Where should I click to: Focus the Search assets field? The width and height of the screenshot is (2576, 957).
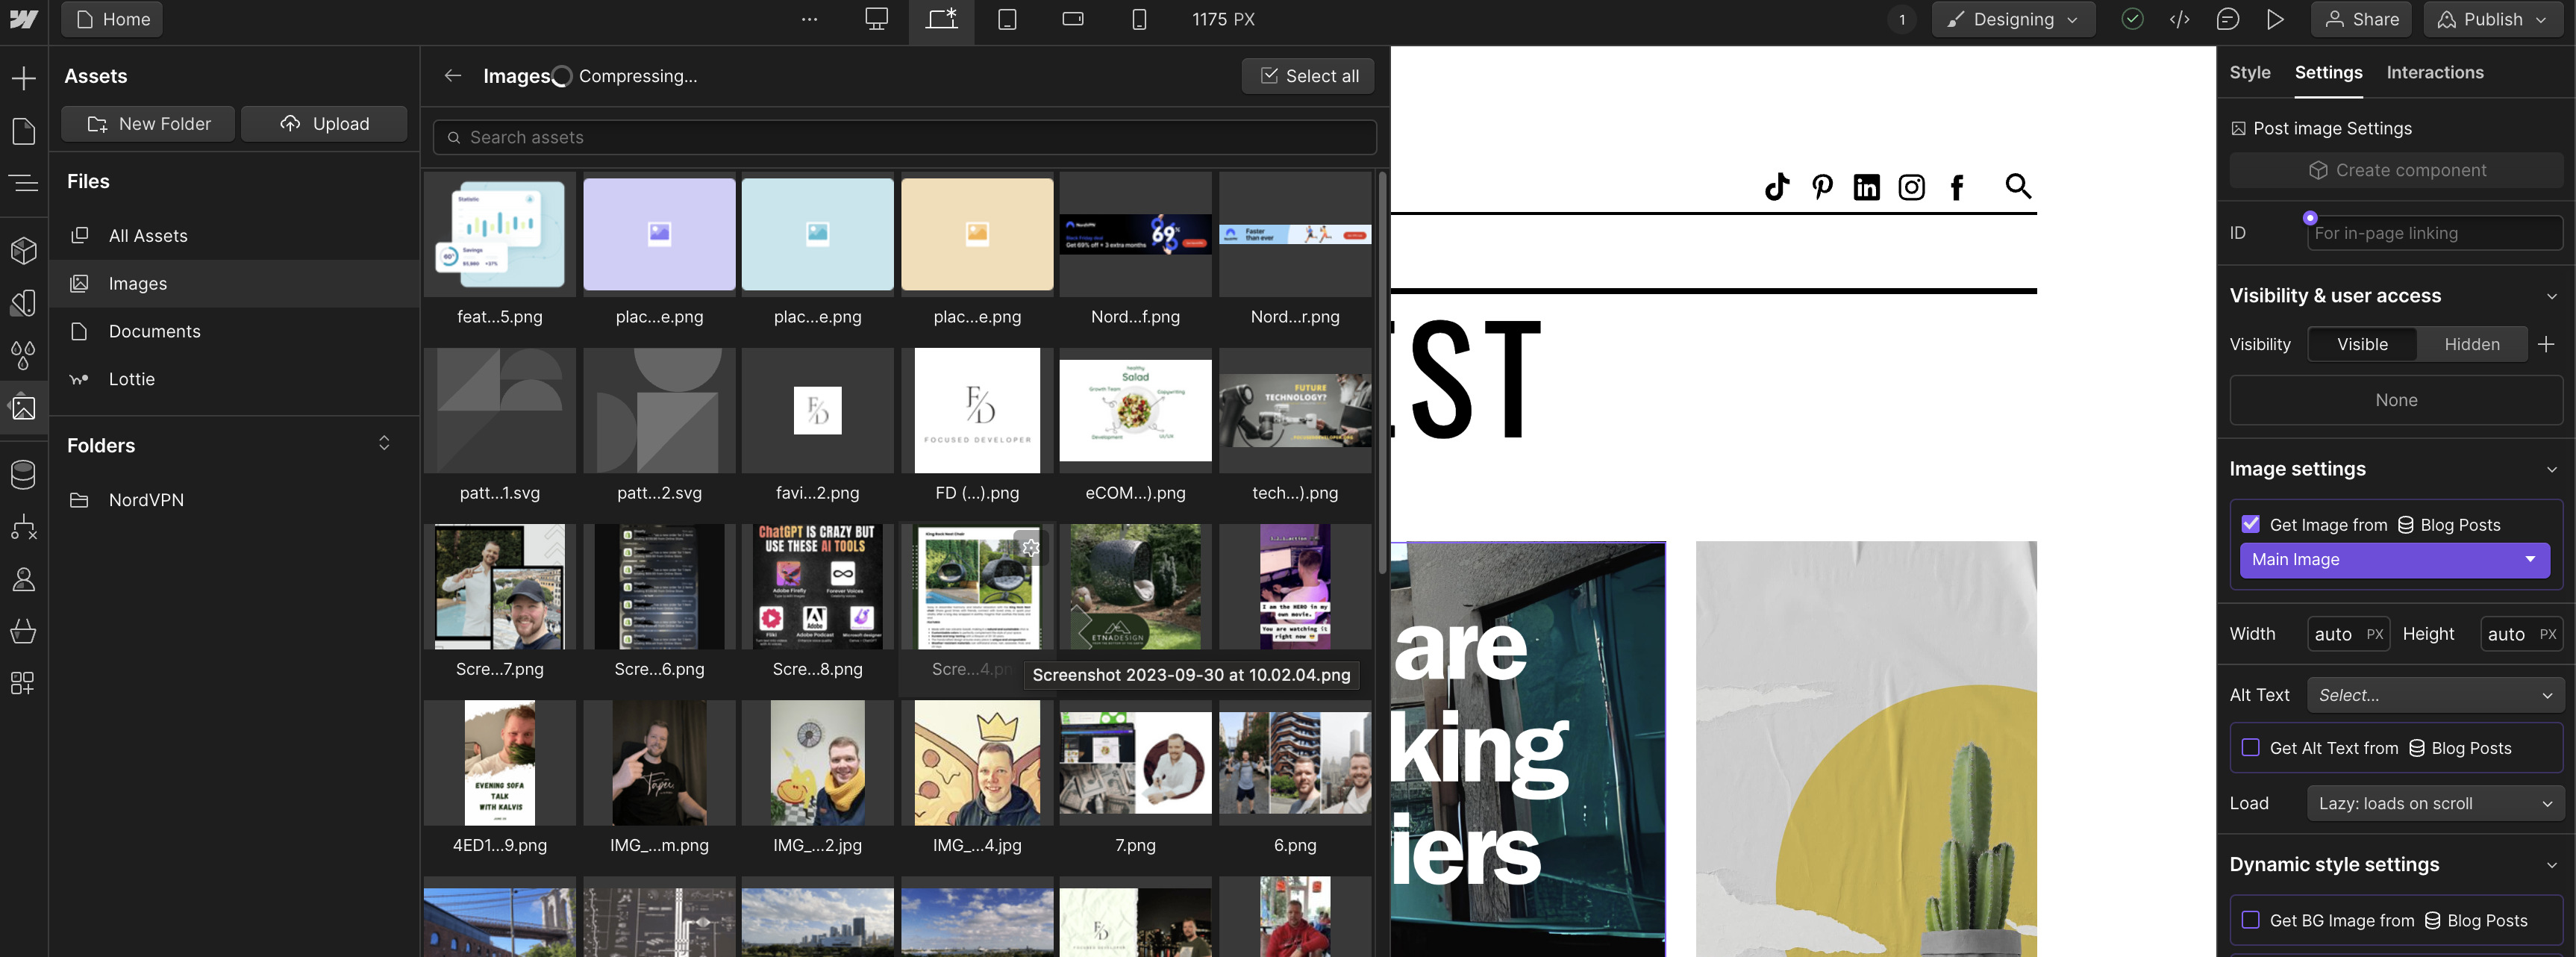[904, 137]
